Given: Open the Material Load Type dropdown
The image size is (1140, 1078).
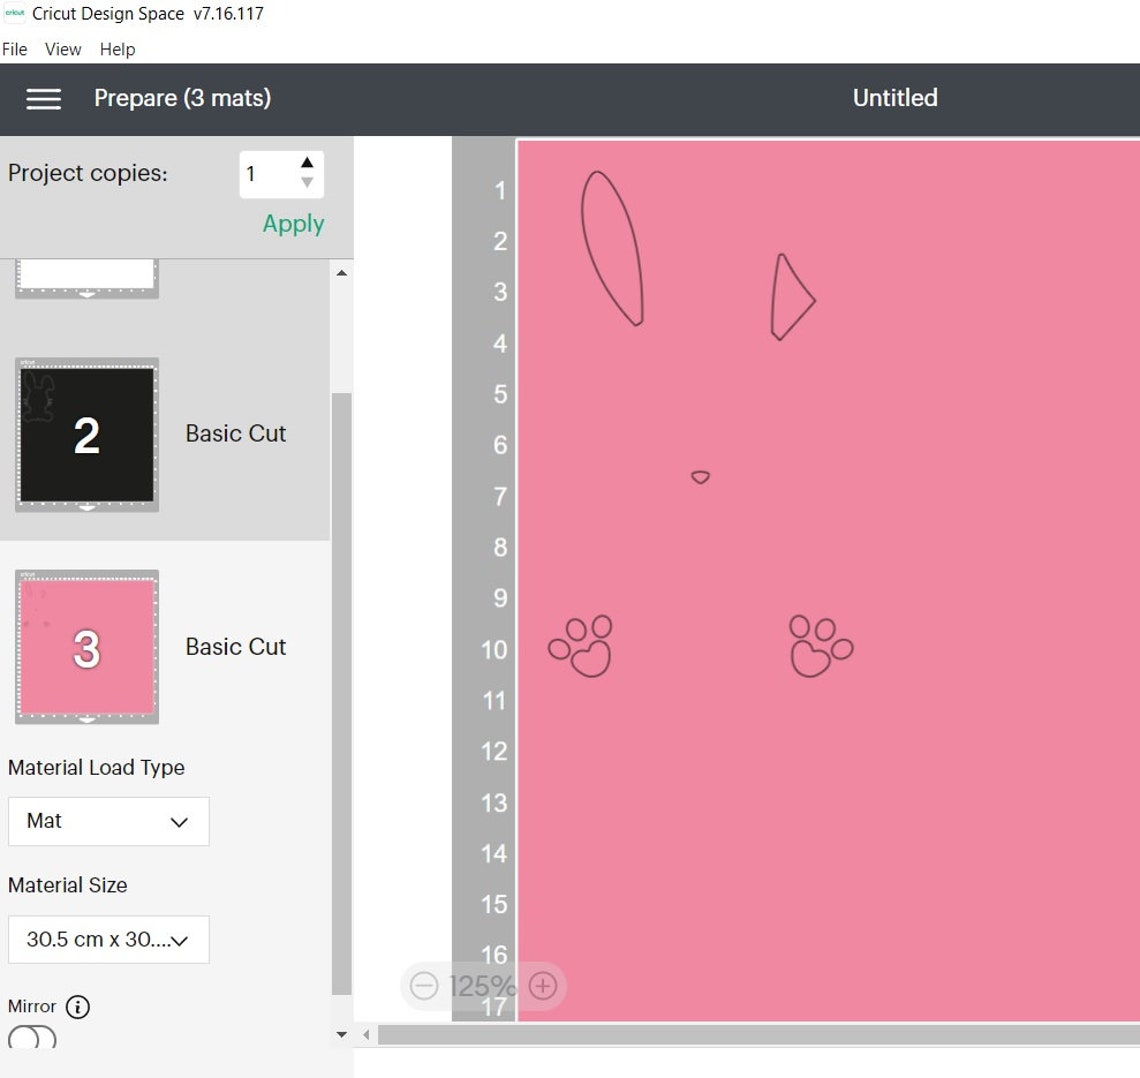Looking at the screenshot, I should point(108,821).
